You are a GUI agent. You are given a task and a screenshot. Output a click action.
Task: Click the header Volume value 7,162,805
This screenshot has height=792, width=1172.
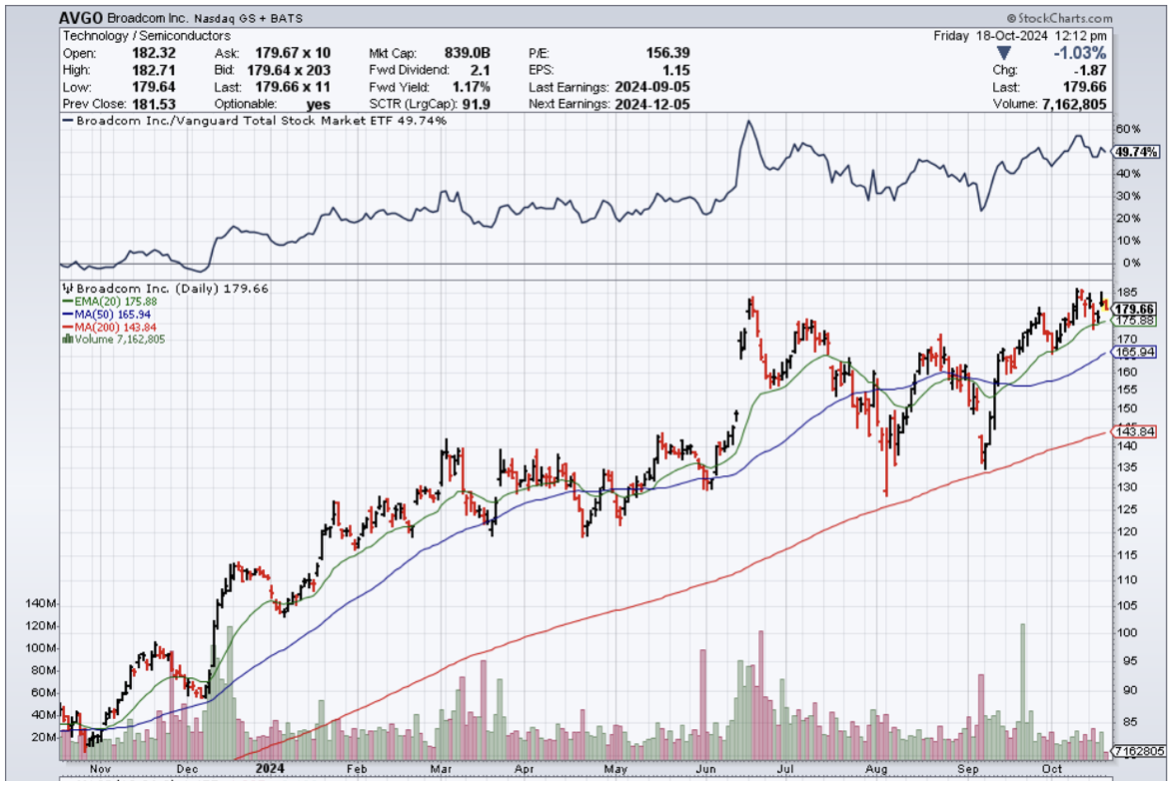tap(1074, 104)
